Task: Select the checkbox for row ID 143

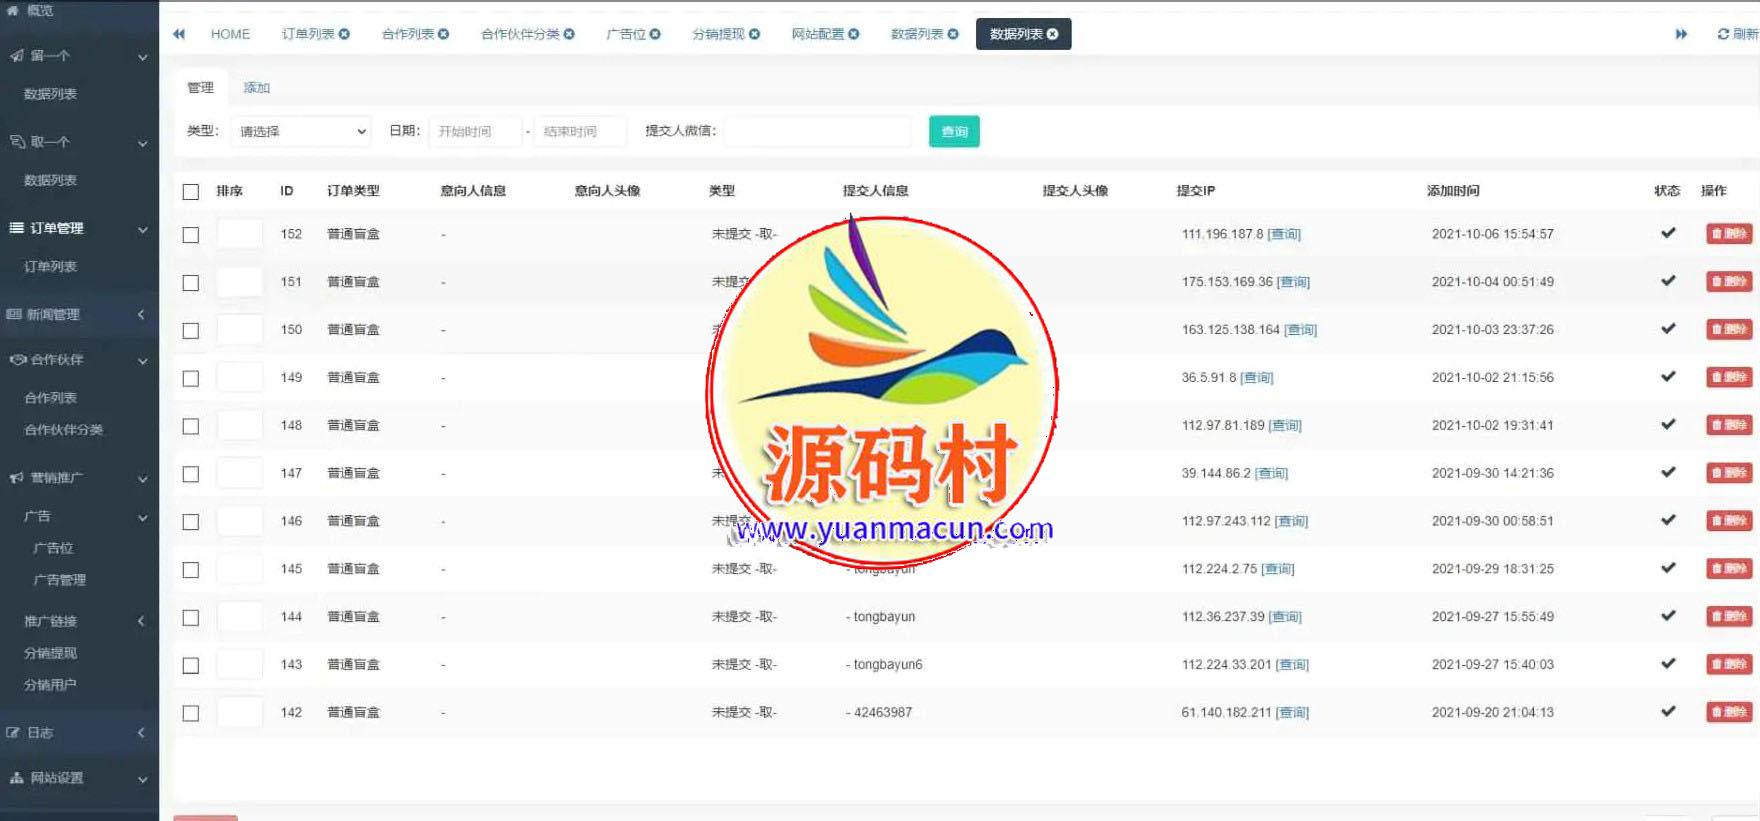Action: [191, 666]
